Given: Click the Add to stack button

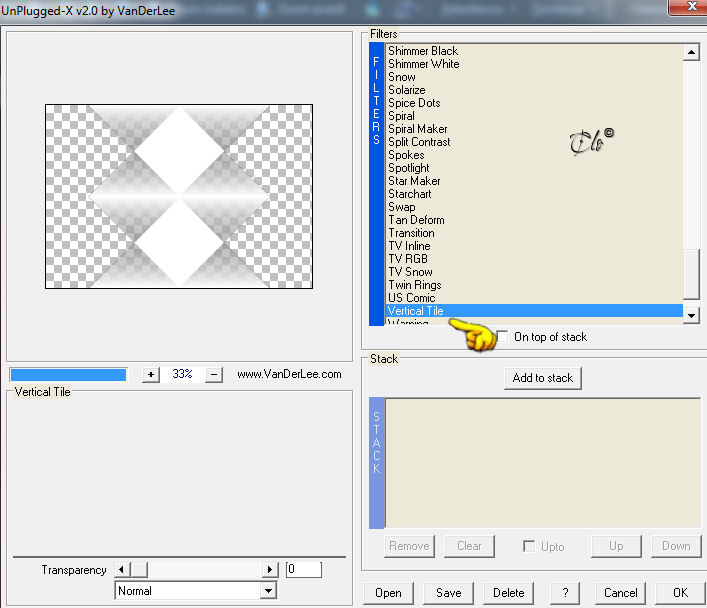Looking at the screenshot, I should click(542, 378).
